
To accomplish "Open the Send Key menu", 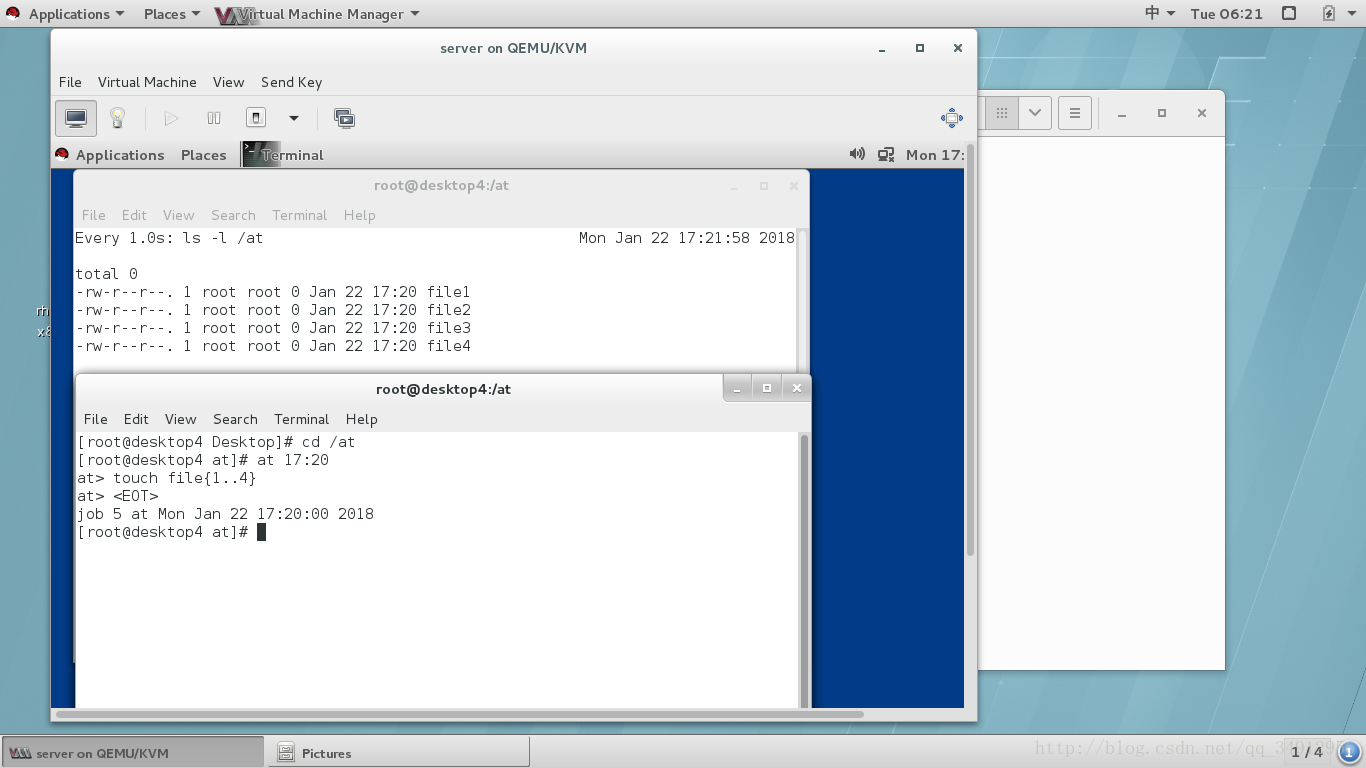I will click(291, 82).
